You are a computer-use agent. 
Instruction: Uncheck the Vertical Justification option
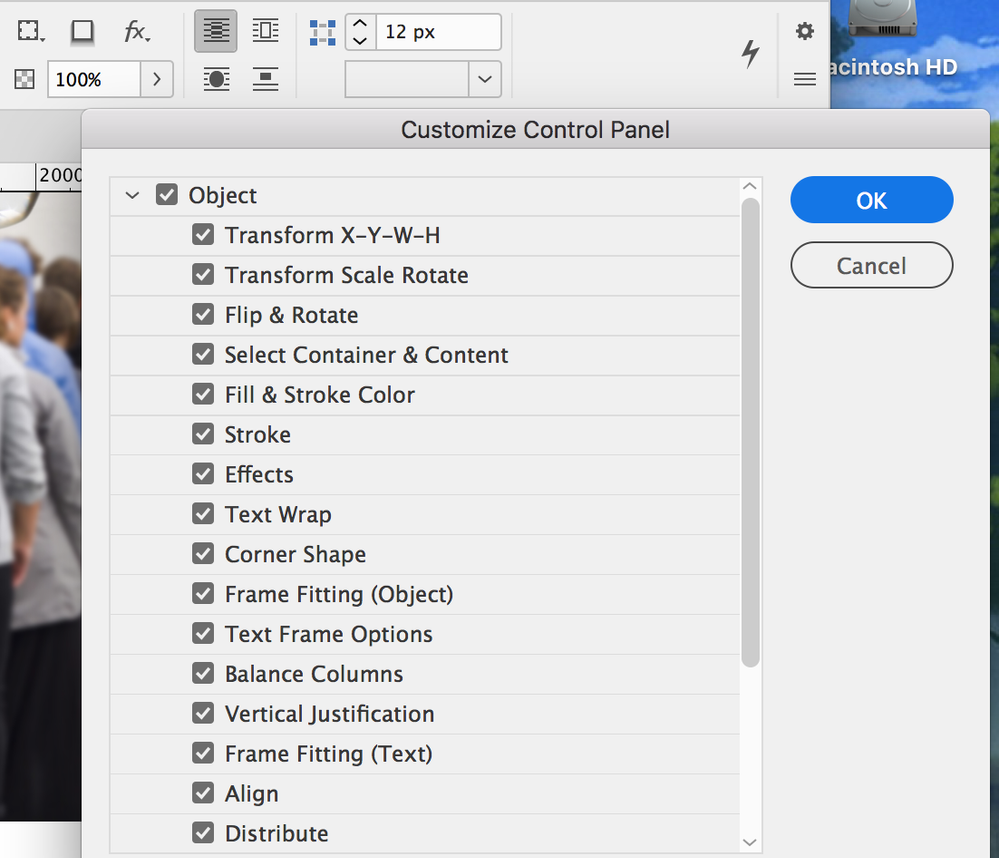point(204,714)
